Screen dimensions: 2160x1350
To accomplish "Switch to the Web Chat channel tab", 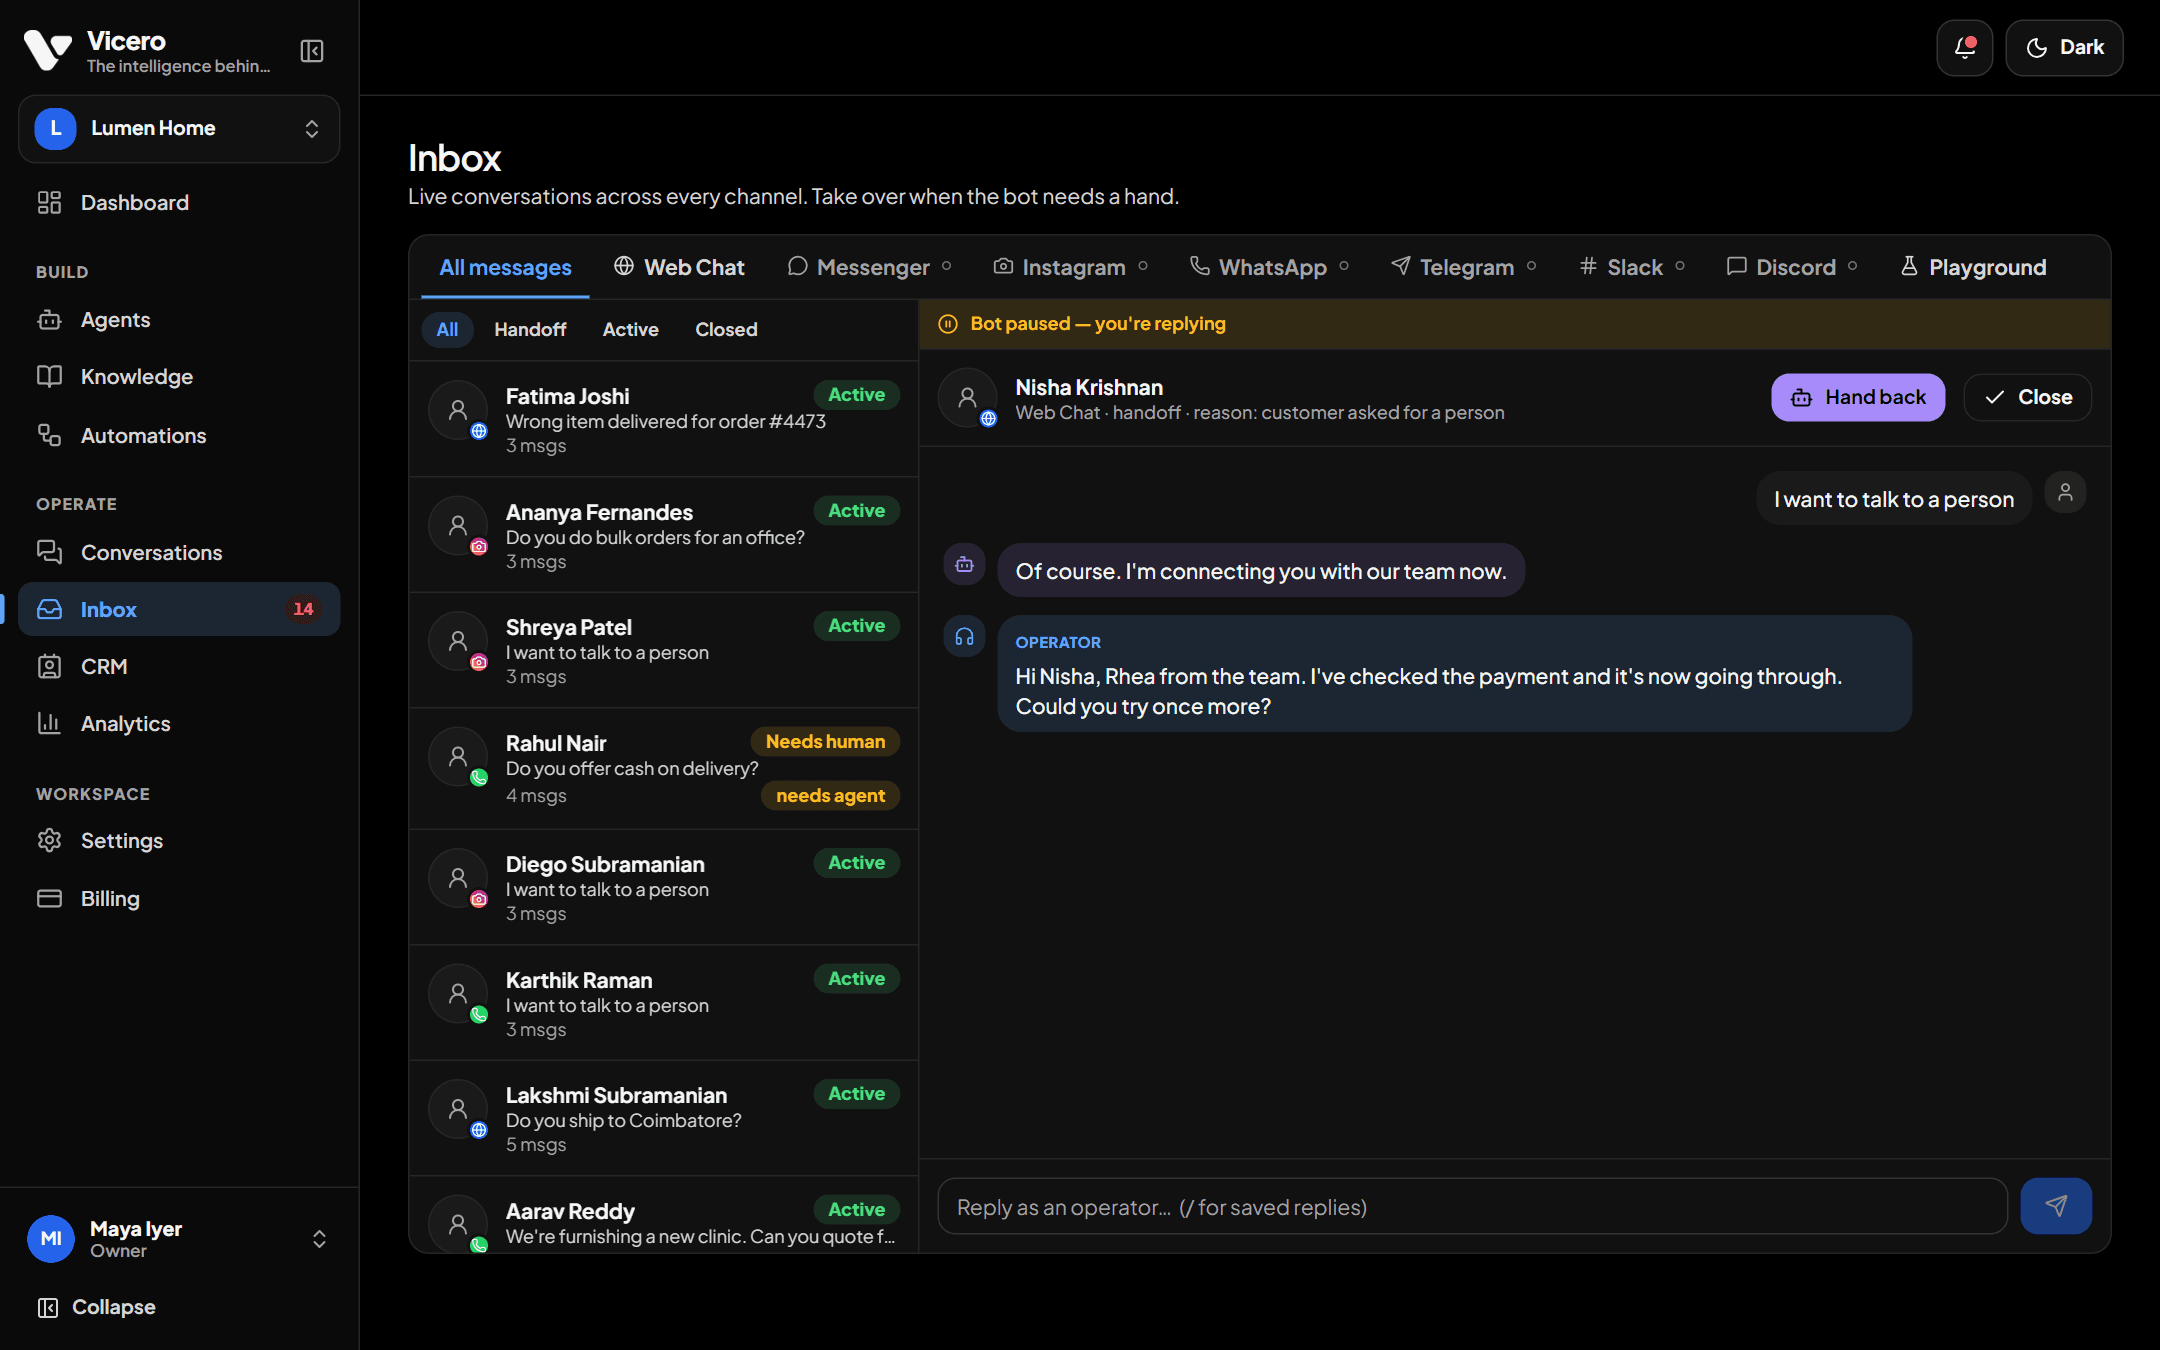I will (679, 268).
